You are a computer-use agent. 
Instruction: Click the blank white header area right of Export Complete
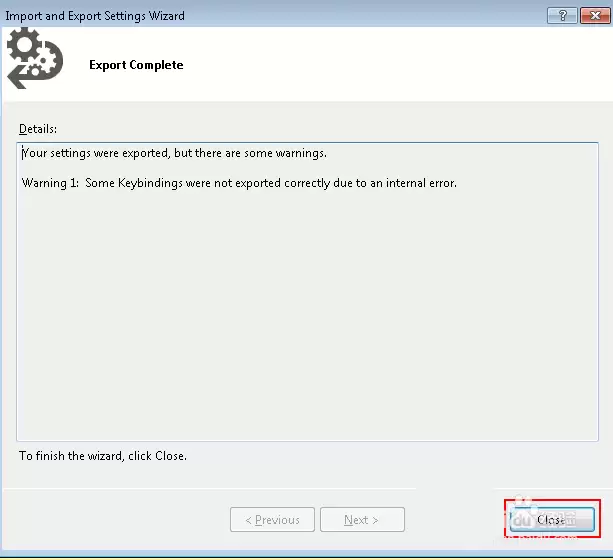pyautogui.click(x=400, y=65)
